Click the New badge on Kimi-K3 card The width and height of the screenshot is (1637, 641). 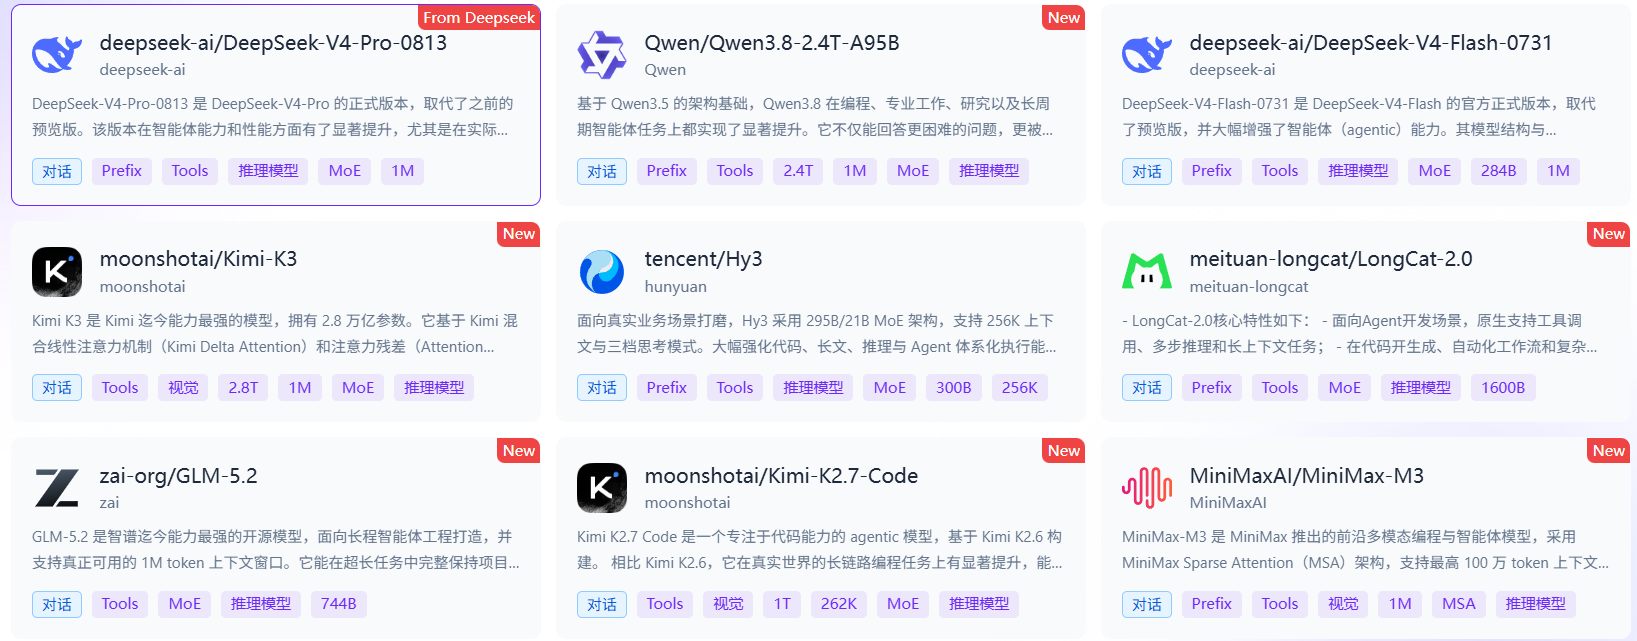[x=519, y=233]
